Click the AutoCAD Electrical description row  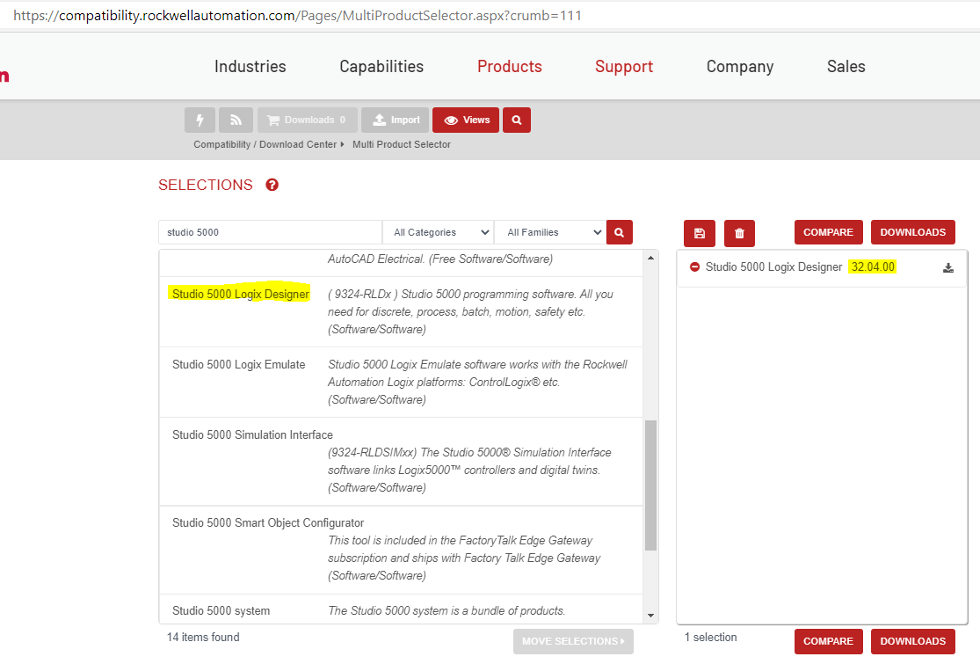401,263
